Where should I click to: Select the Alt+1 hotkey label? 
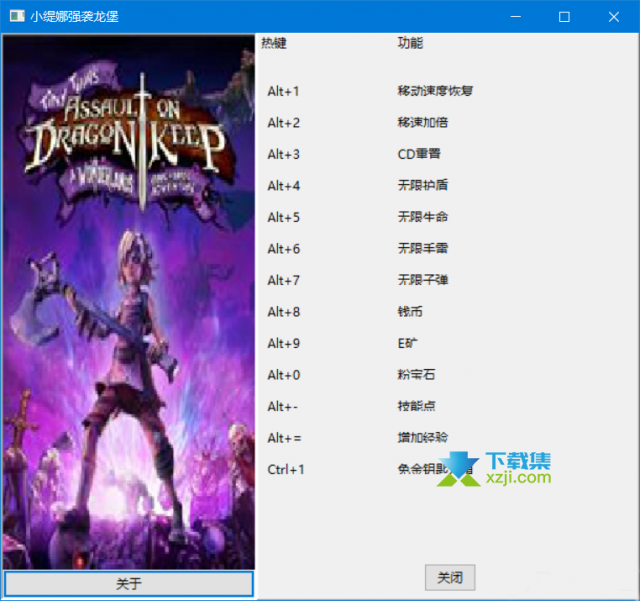283,91
